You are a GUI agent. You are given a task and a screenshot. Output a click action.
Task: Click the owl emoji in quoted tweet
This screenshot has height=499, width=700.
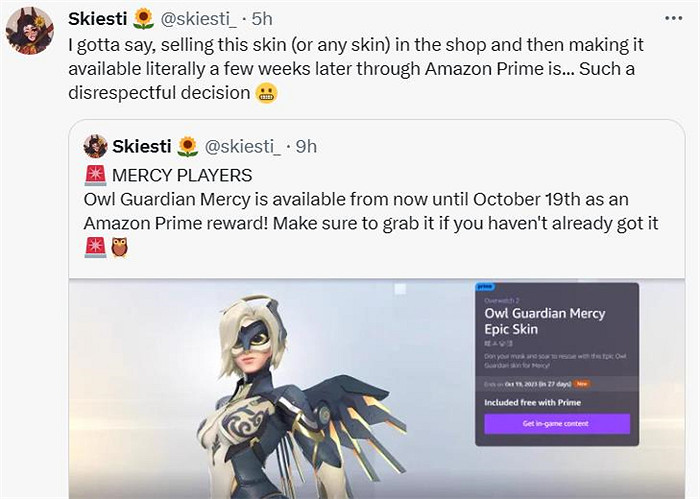point(120,247)
